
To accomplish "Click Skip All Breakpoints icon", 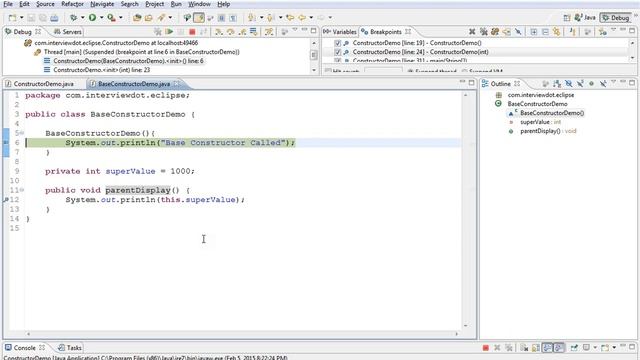I will (518, 31).
